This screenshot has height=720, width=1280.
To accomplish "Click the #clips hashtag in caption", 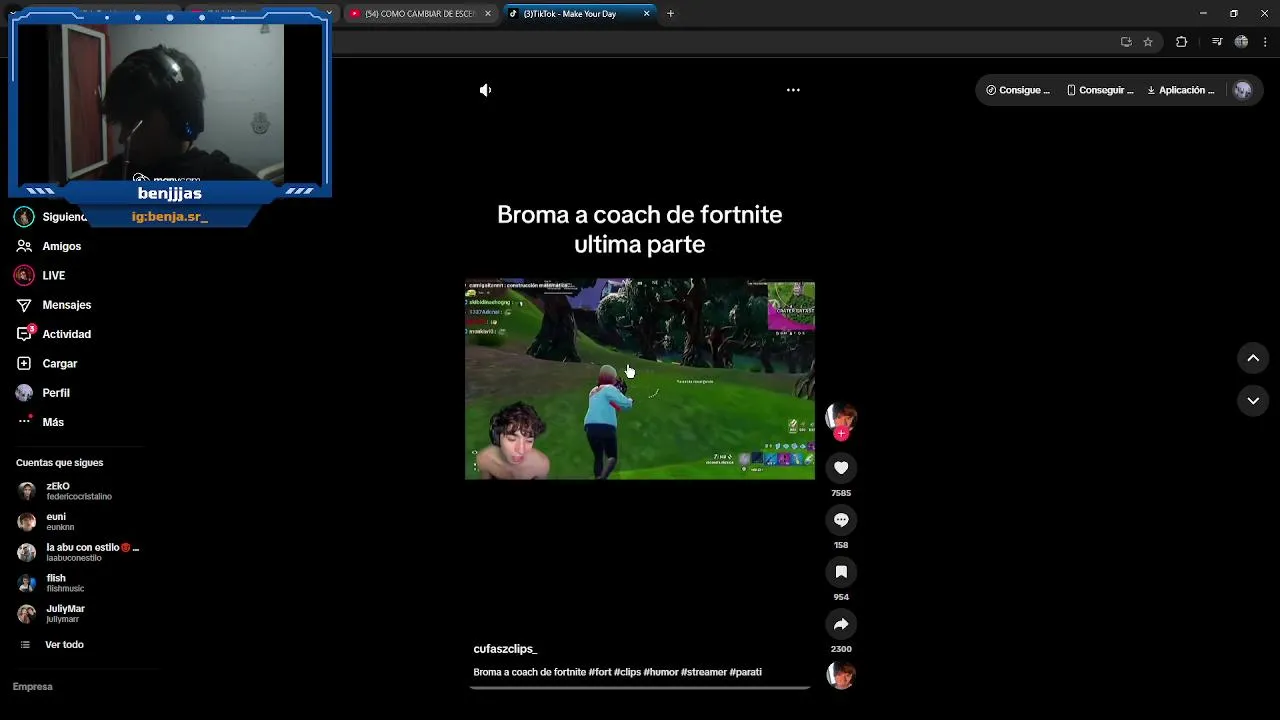I will tap(627, 672).
